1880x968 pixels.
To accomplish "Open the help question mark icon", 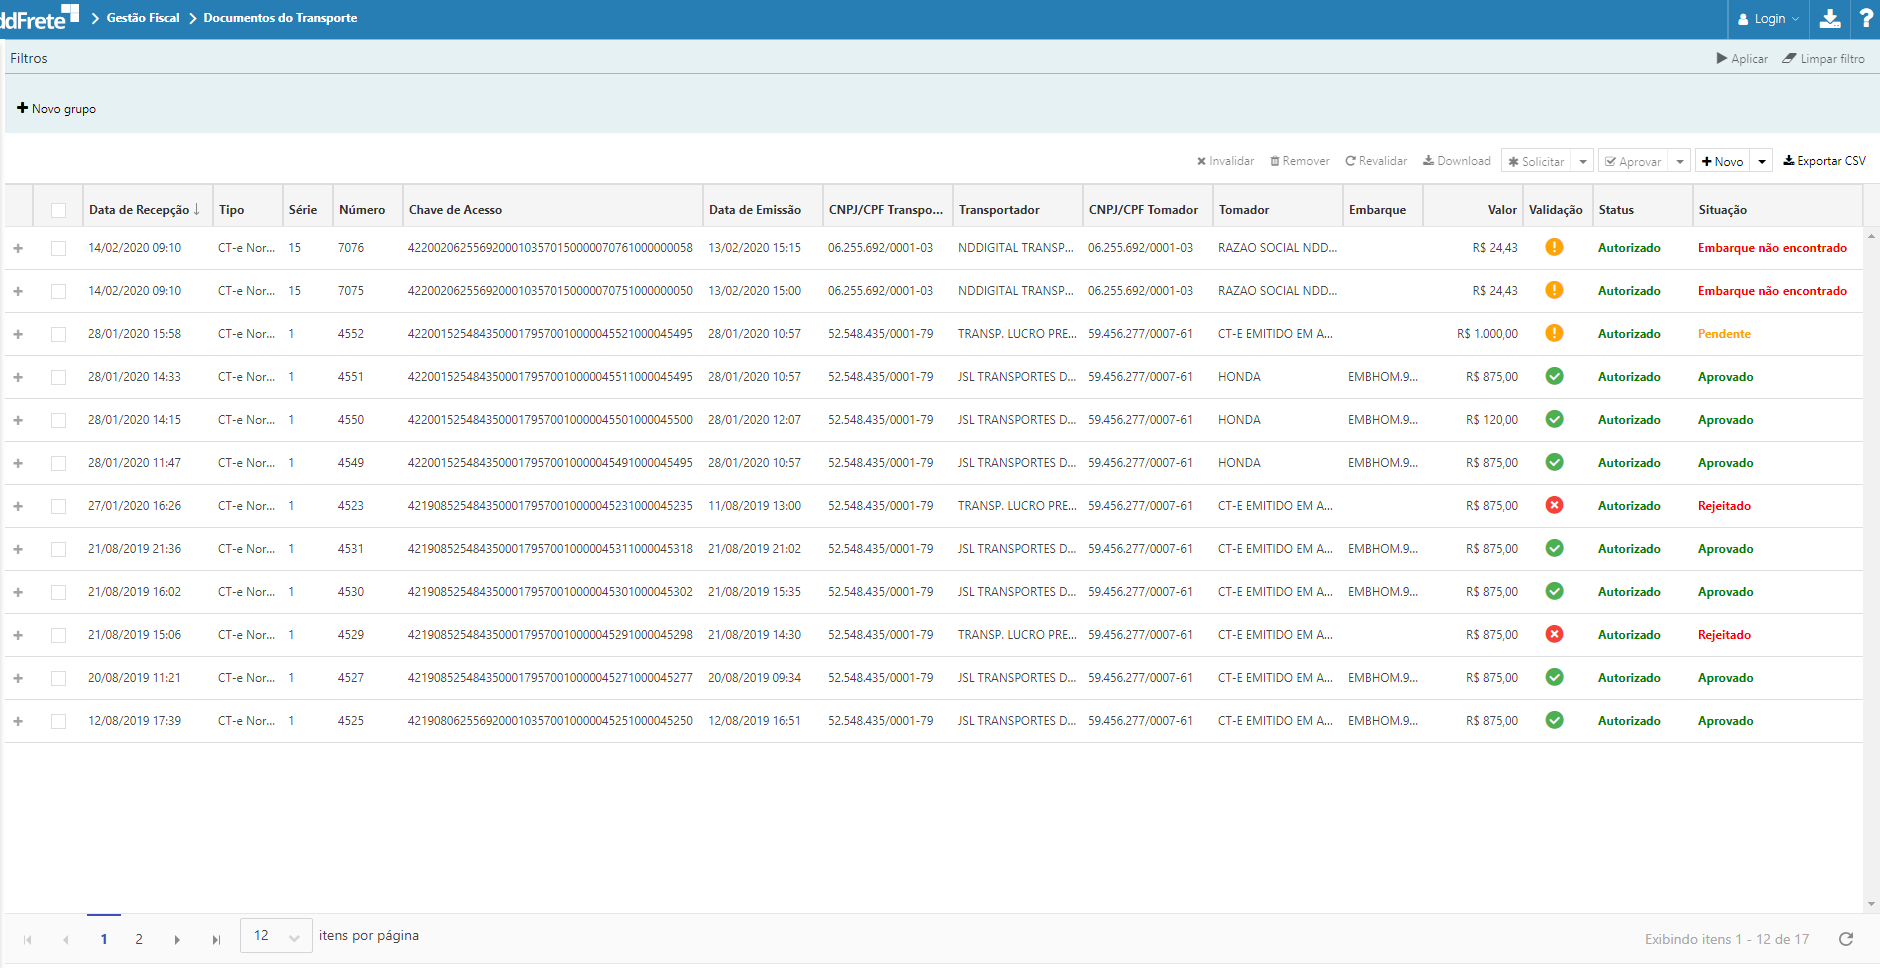I will 1866,19.
